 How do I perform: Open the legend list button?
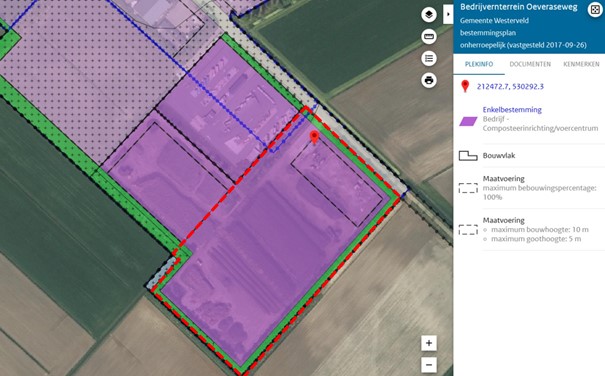[429, 59]
